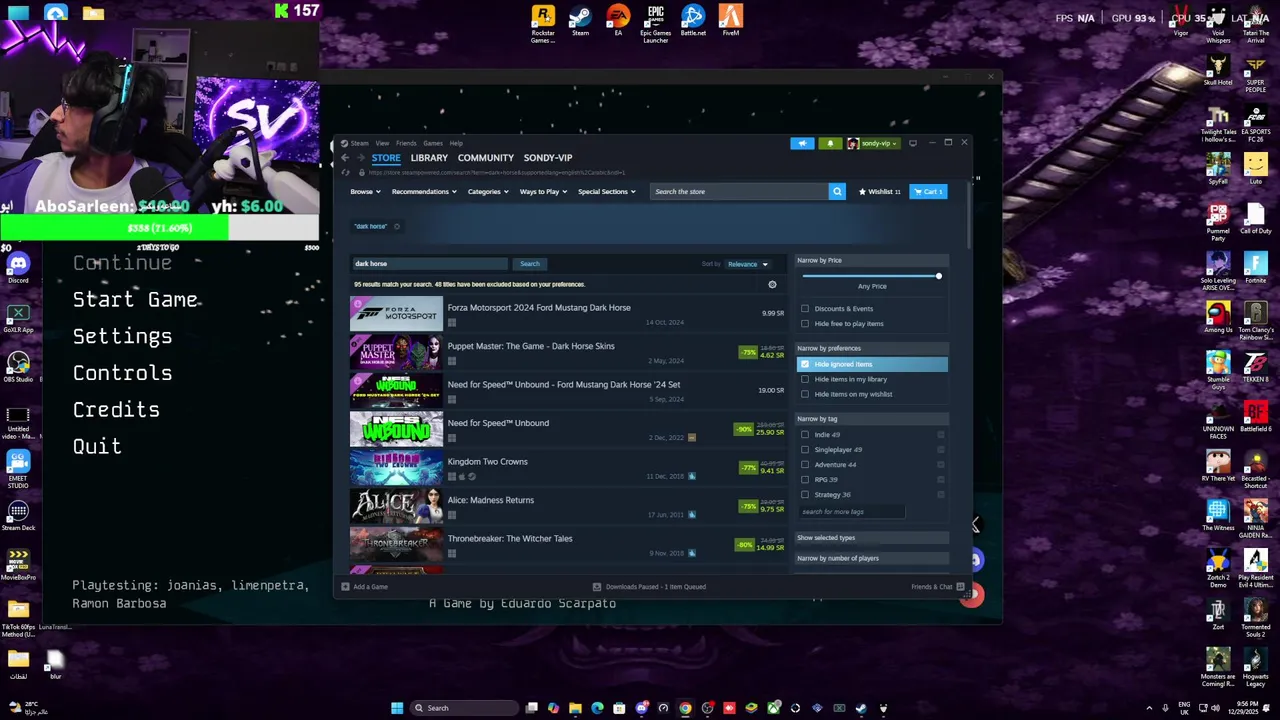
Task: Check the RPG tag filter
Action: tap(805, 480)
